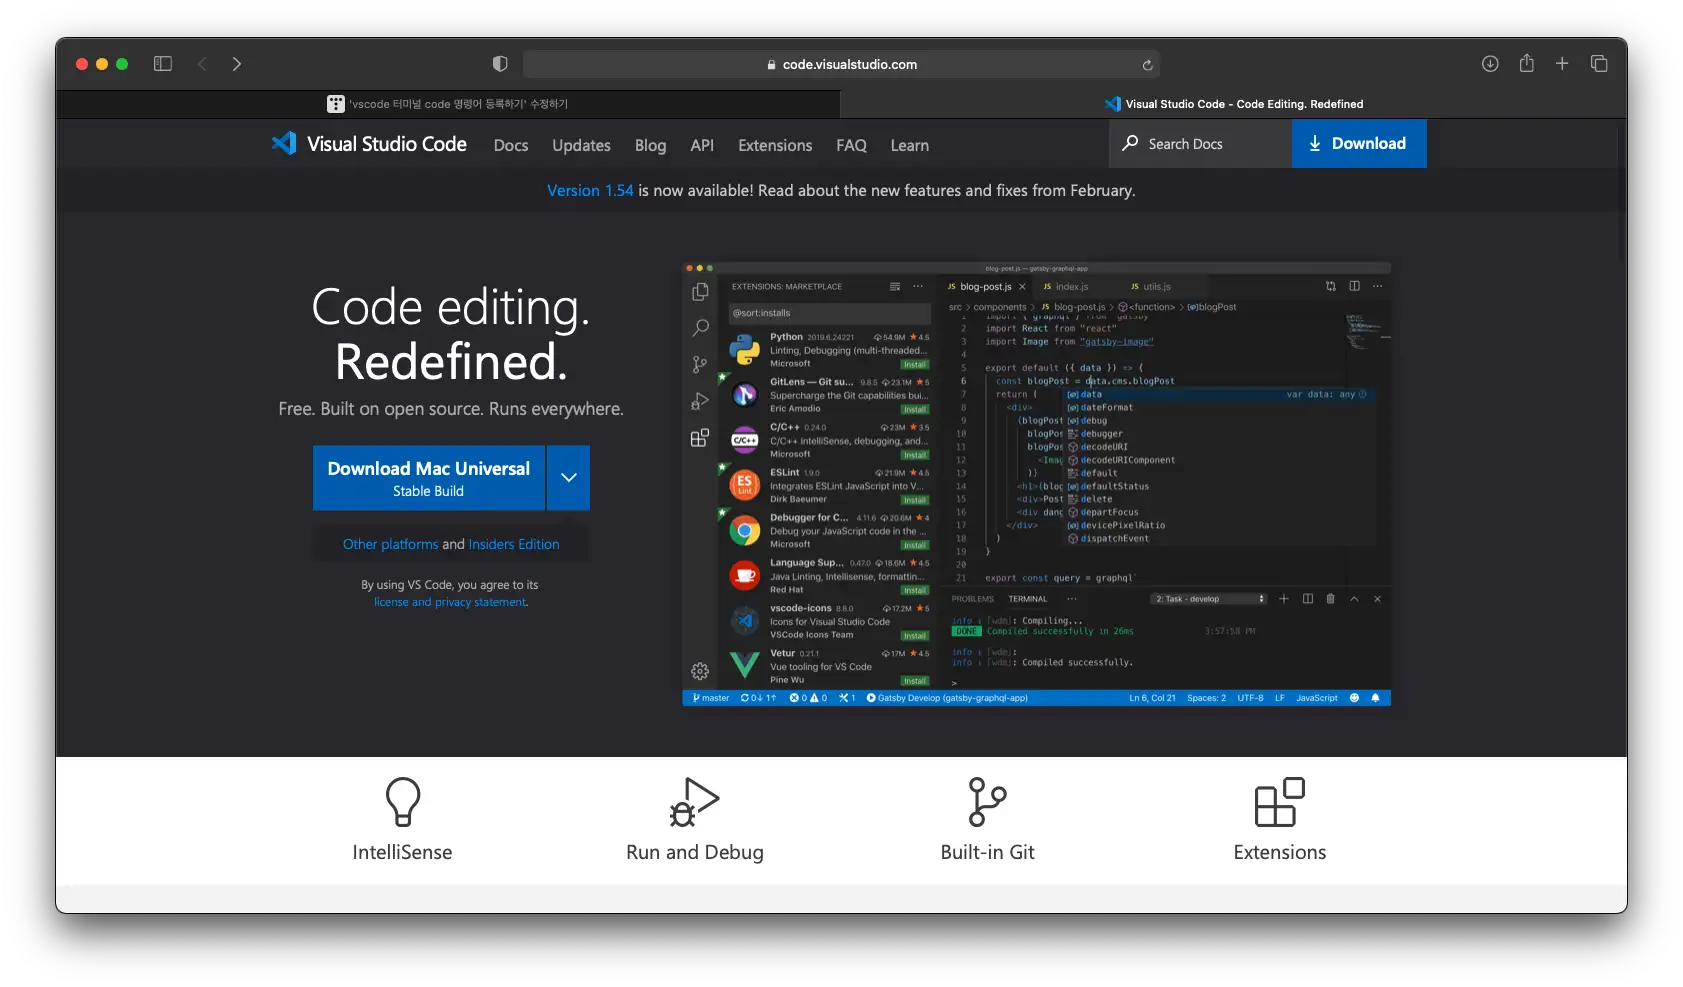Click the blue Download button in header
This screenshot has width=1683, height=987.
tap(1359, 143)
